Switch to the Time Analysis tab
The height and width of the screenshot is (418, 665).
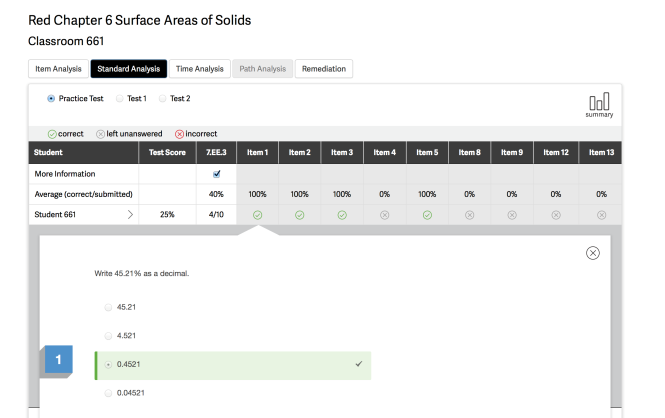(200, 69)
